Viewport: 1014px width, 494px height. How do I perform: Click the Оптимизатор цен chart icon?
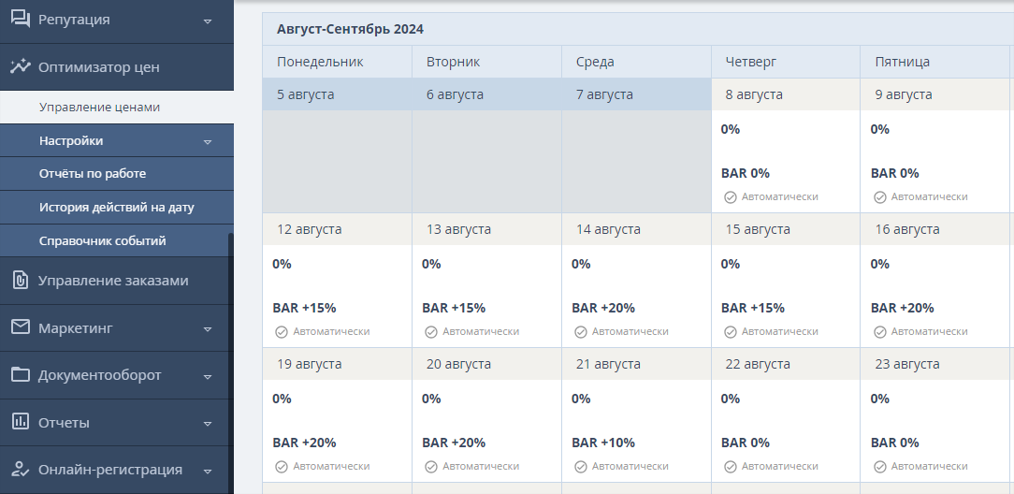pos(21,67)
